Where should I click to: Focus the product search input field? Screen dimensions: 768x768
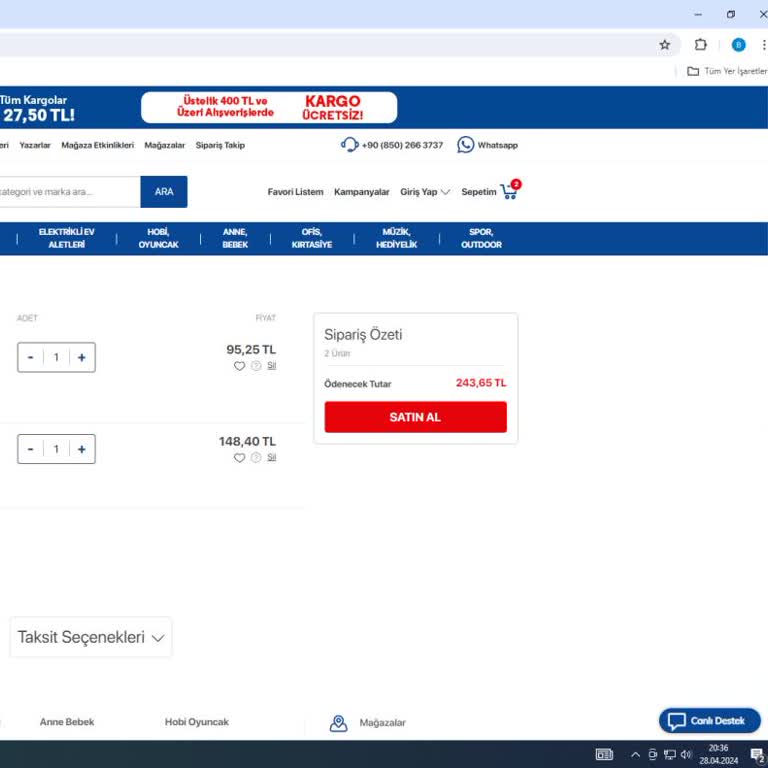point(69,192)
